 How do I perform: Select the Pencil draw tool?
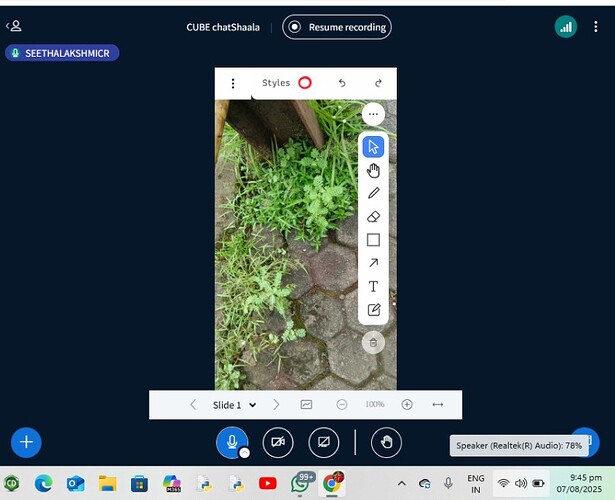[x=373, y=193]
